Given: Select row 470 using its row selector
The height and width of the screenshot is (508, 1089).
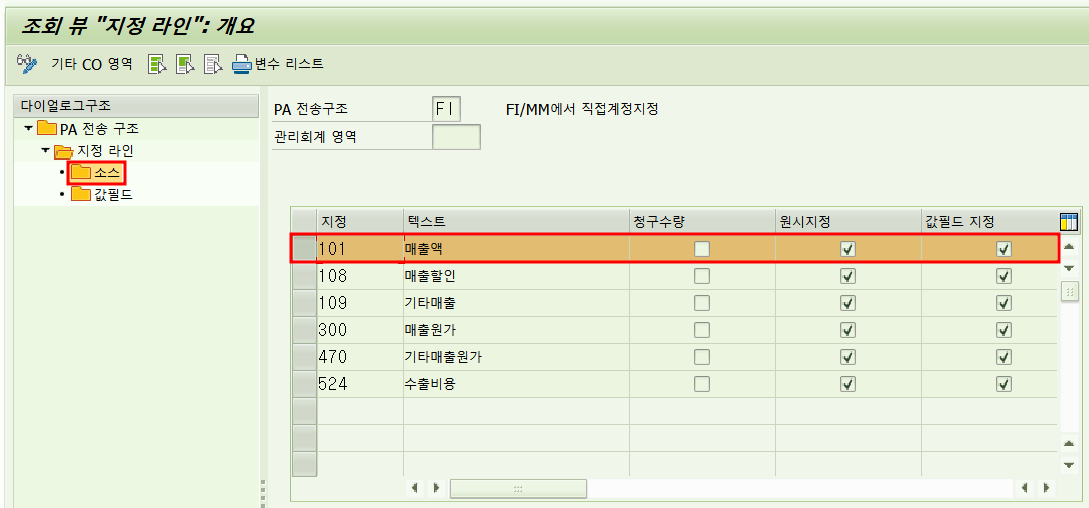Looking at the screenshot, I should (x=304, y=357).
